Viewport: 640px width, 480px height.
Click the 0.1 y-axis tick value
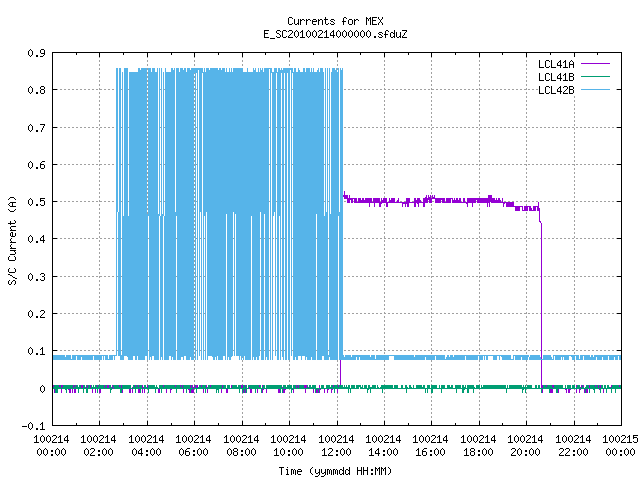point(36,351)
